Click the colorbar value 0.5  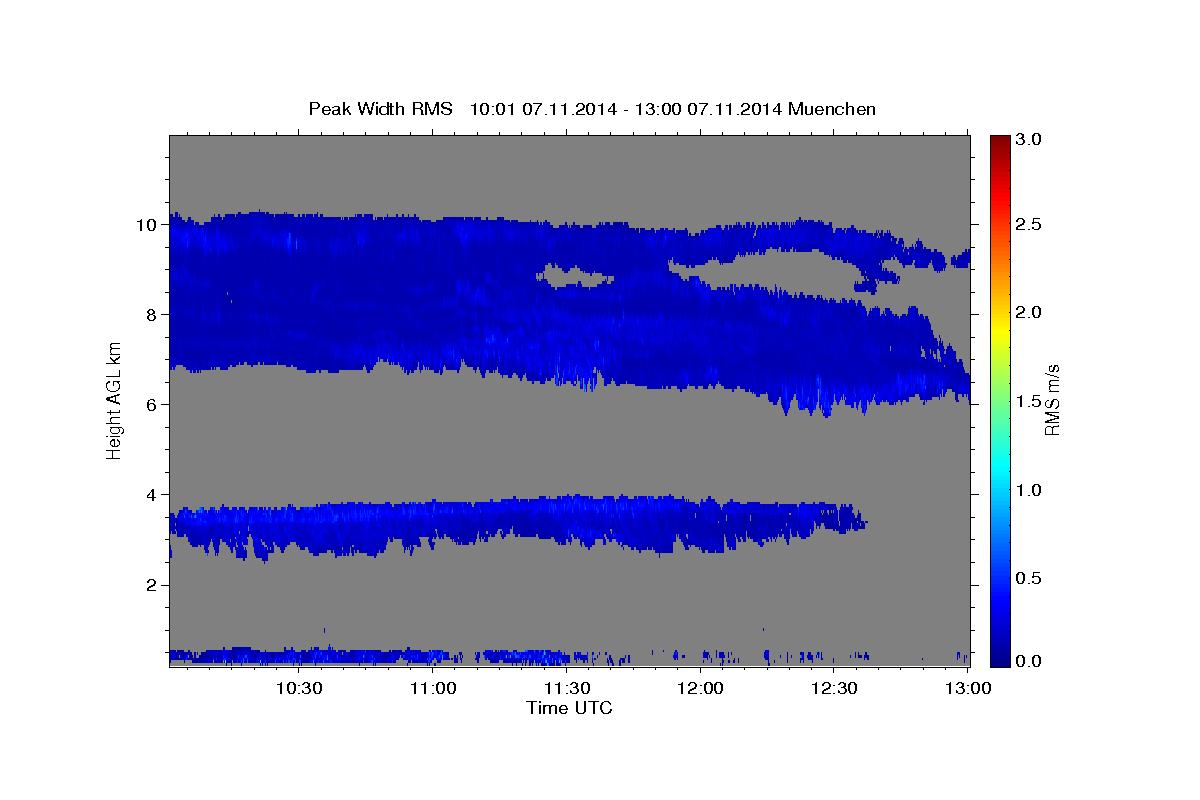pos(1030,578)
